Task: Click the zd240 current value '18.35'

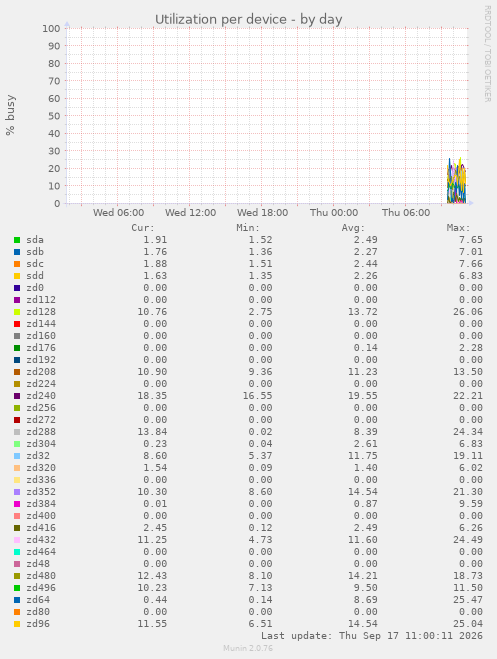Action: click(152, 396)
